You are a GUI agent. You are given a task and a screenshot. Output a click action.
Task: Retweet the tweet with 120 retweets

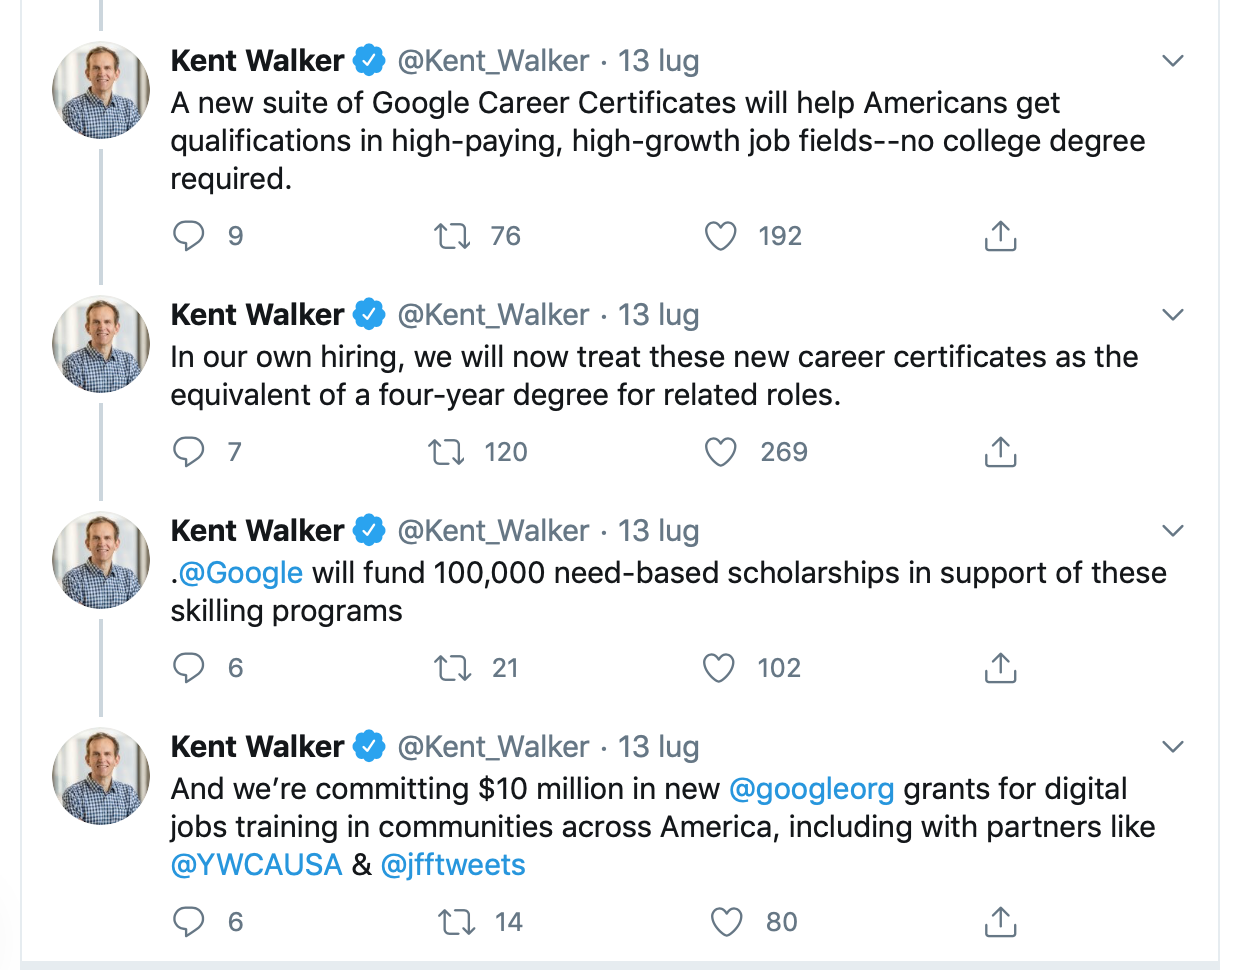click(x=447, y=452)
